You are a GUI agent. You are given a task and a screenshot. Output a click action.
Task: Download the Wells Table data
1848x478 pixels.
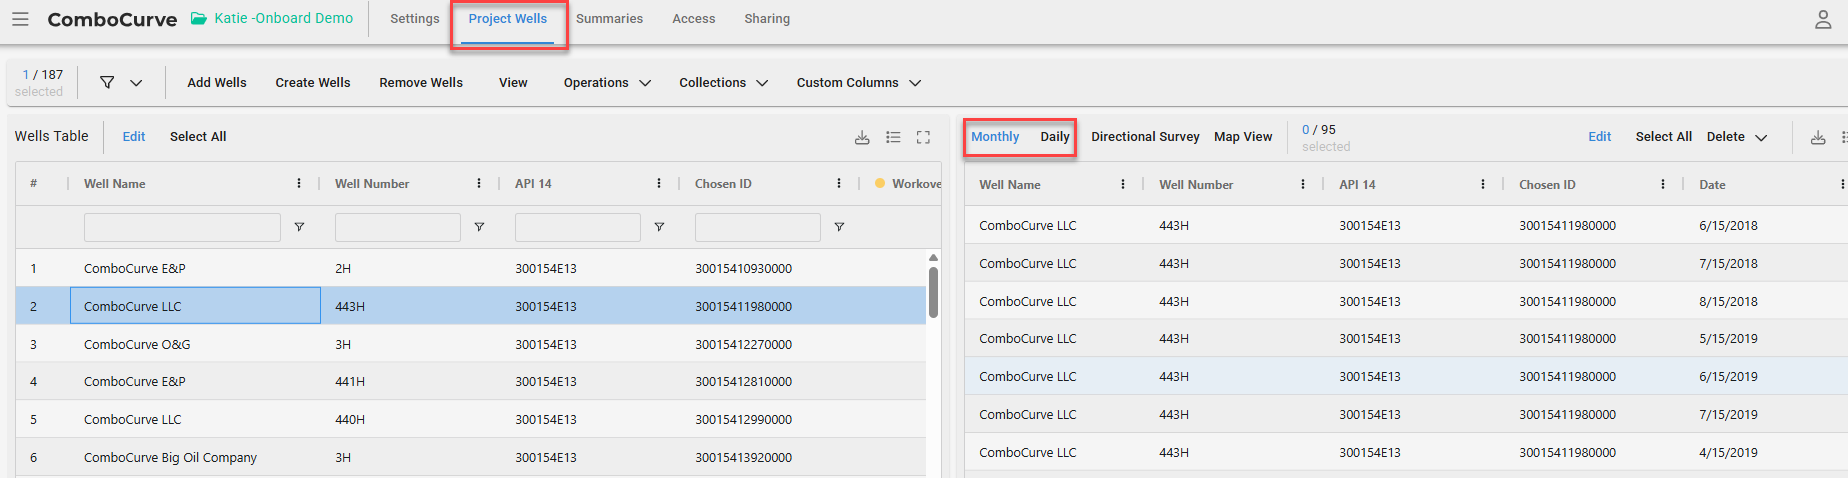(x=862, y=137)
